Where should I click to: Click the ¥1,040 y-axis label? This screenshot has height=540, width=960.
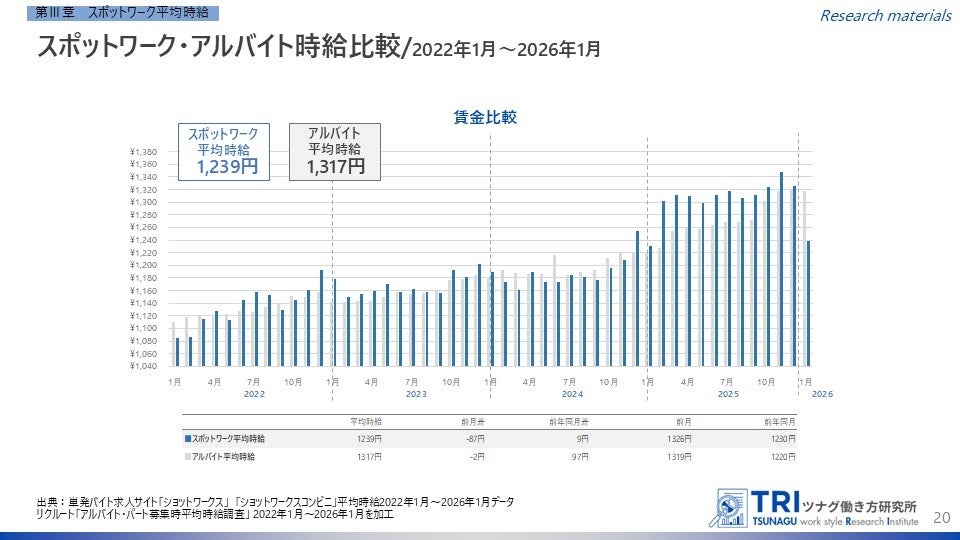[x=143, y=366]
